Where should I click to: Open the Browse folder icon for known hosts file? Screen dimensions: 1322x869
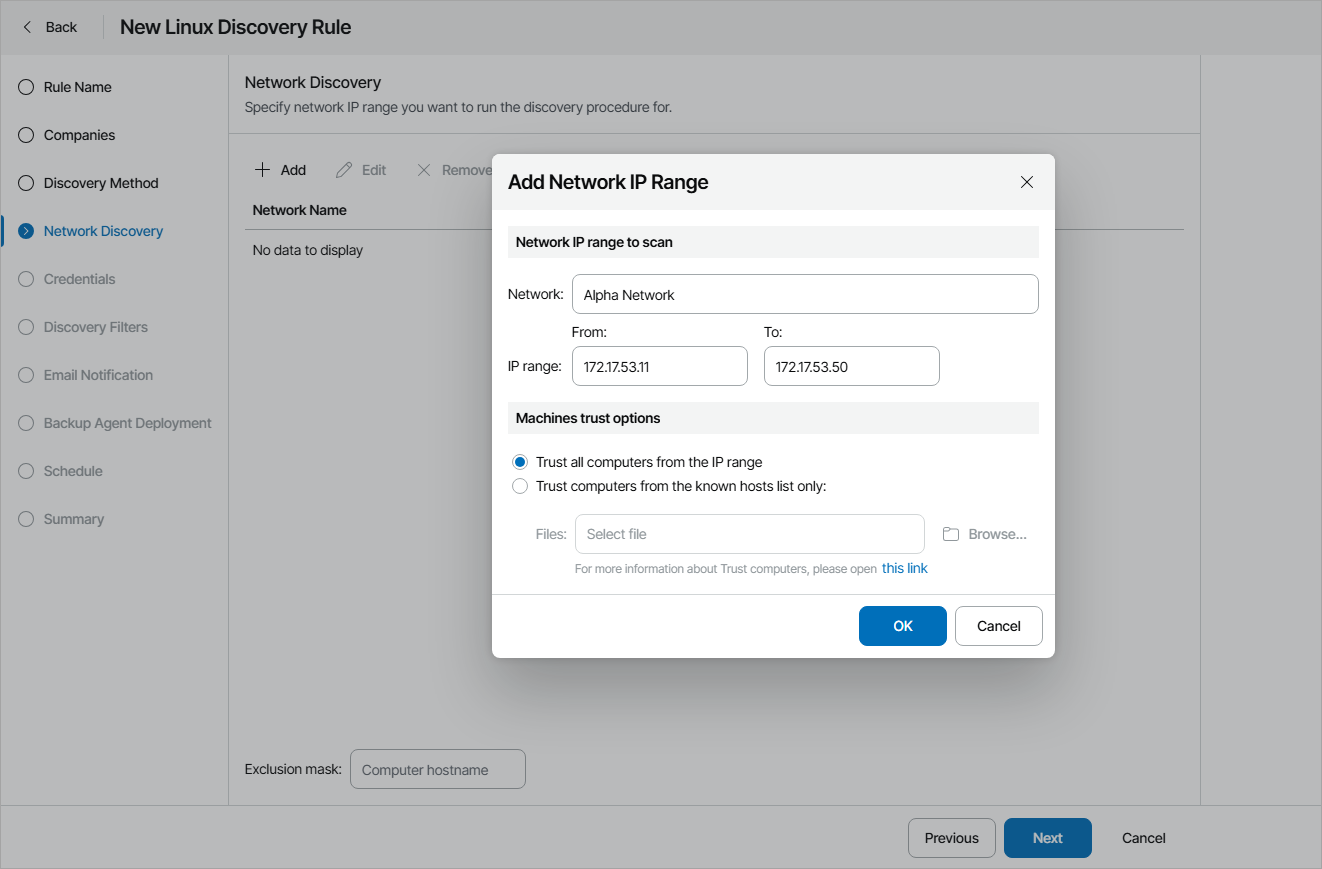[x=950, y=534]
